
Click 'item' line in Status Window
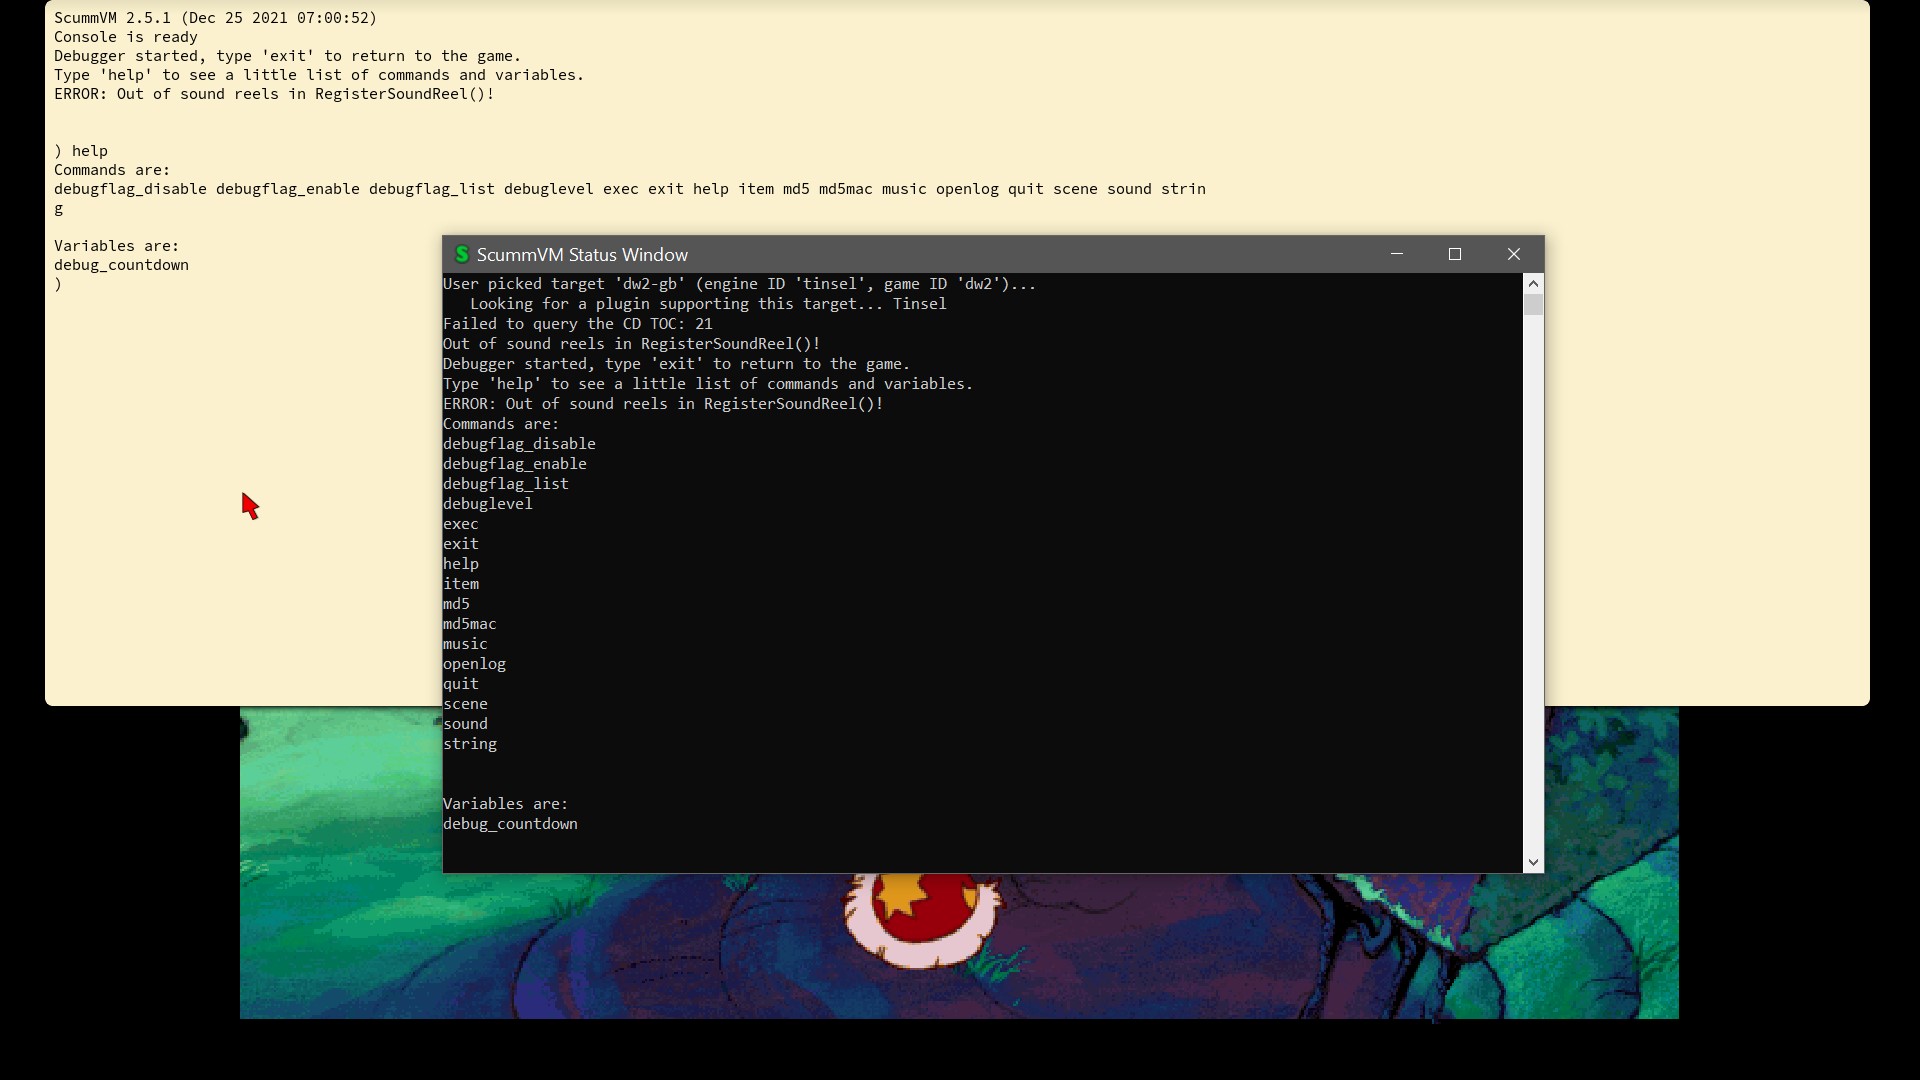pyautogui.click(x=461, y=584)
